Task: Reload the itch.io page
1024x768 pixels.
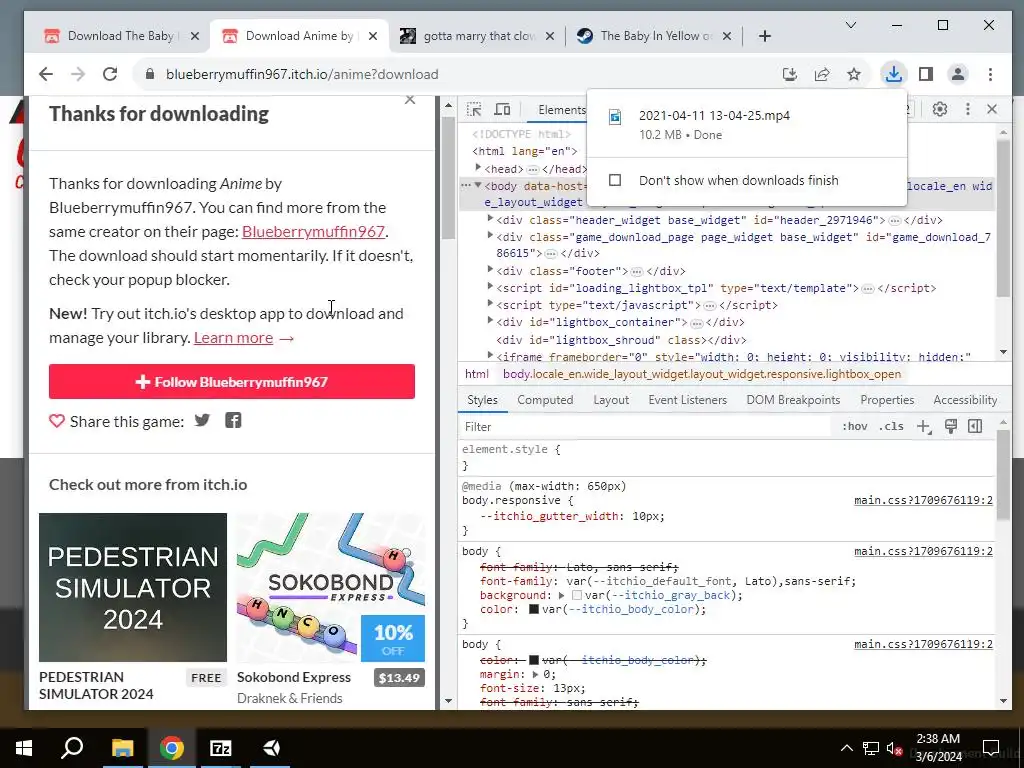Action: click(110, 74)
